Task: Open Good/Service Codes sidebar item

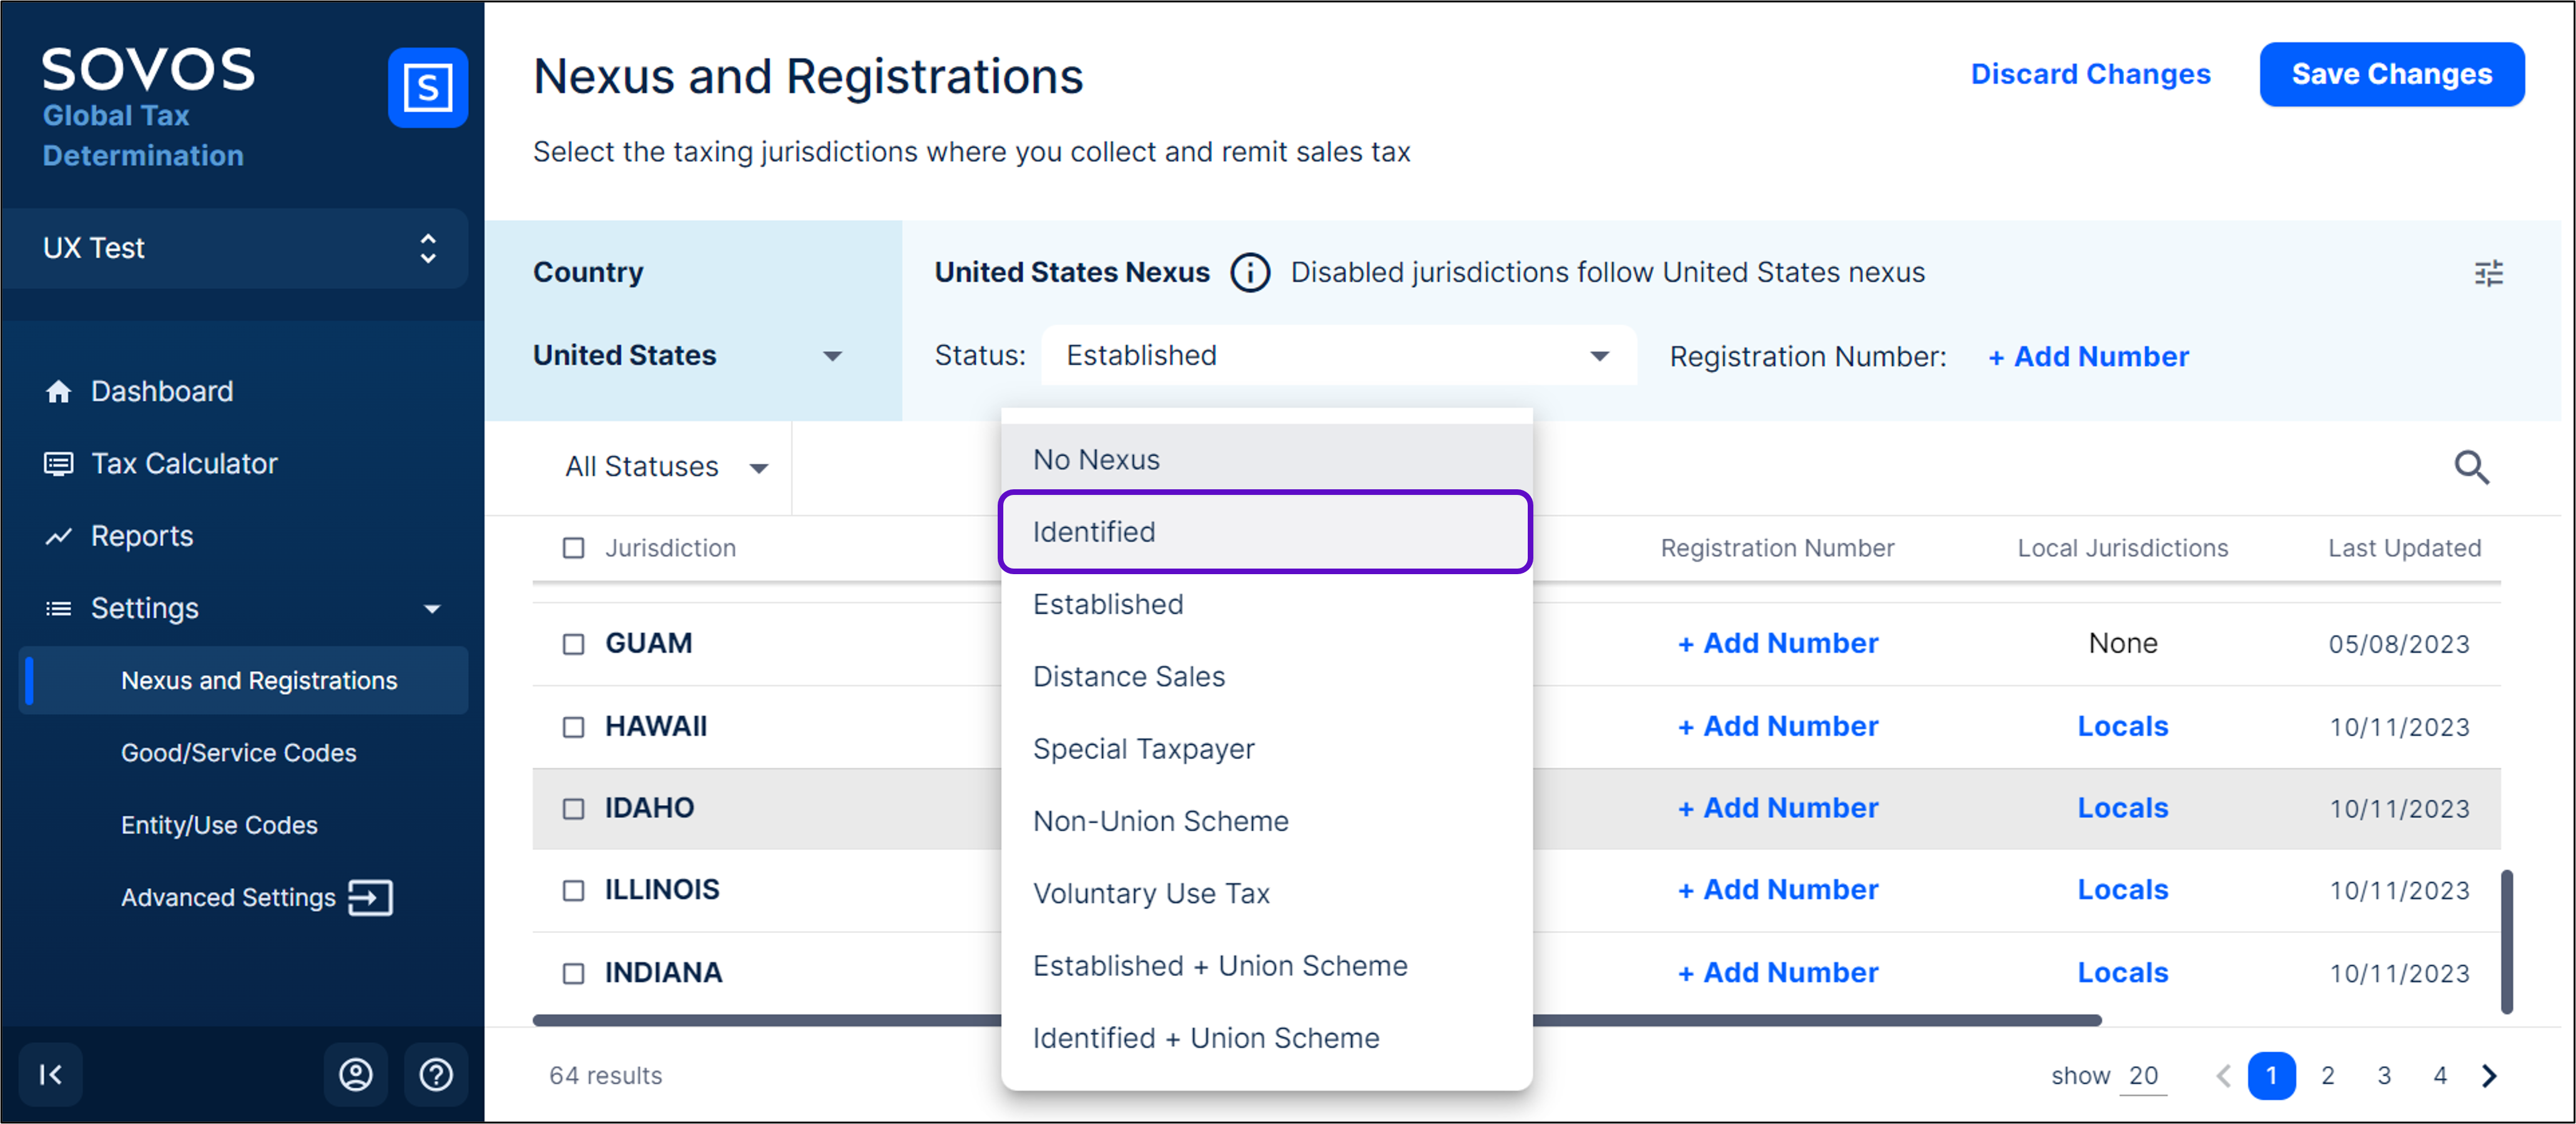Action: (x=238, y=753)
